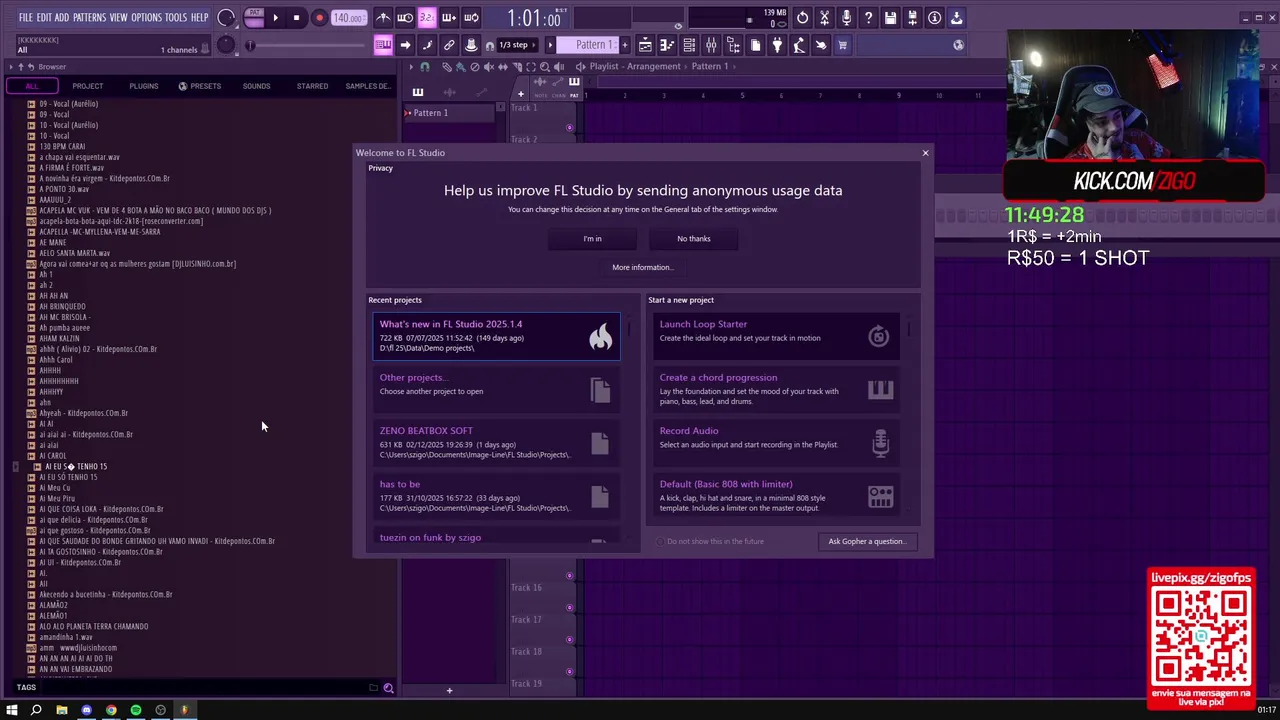Close the Welcome to FL Studio dialog
1280x720 pixels.
tap(925, 153)
